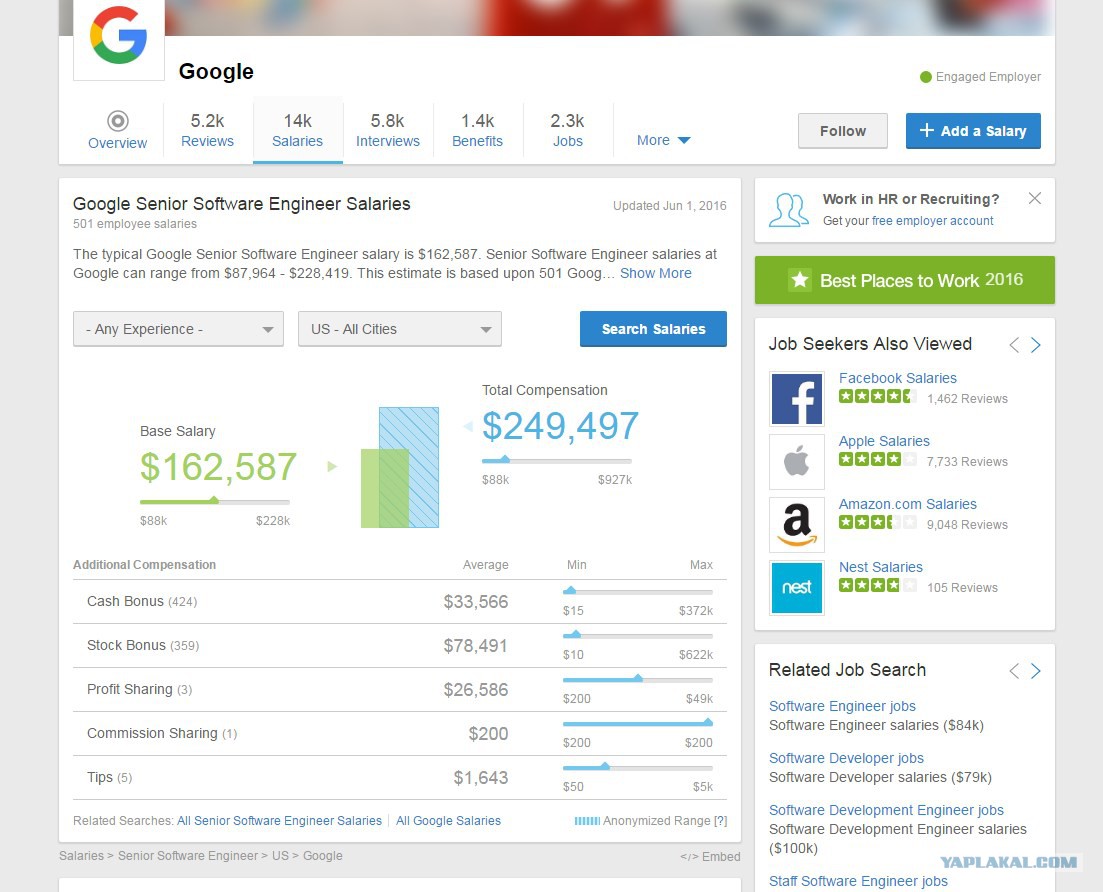Open the US - All Cities dropdown
Image resolution: width=1103 pixels, height=892 pixels.
tap(400, 329)
